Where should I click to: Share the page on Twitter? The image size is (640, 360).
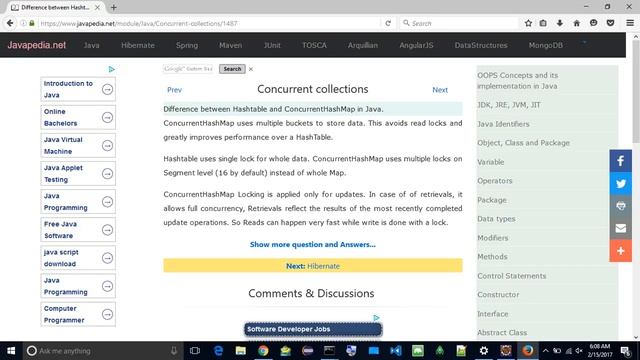[620, 183]
